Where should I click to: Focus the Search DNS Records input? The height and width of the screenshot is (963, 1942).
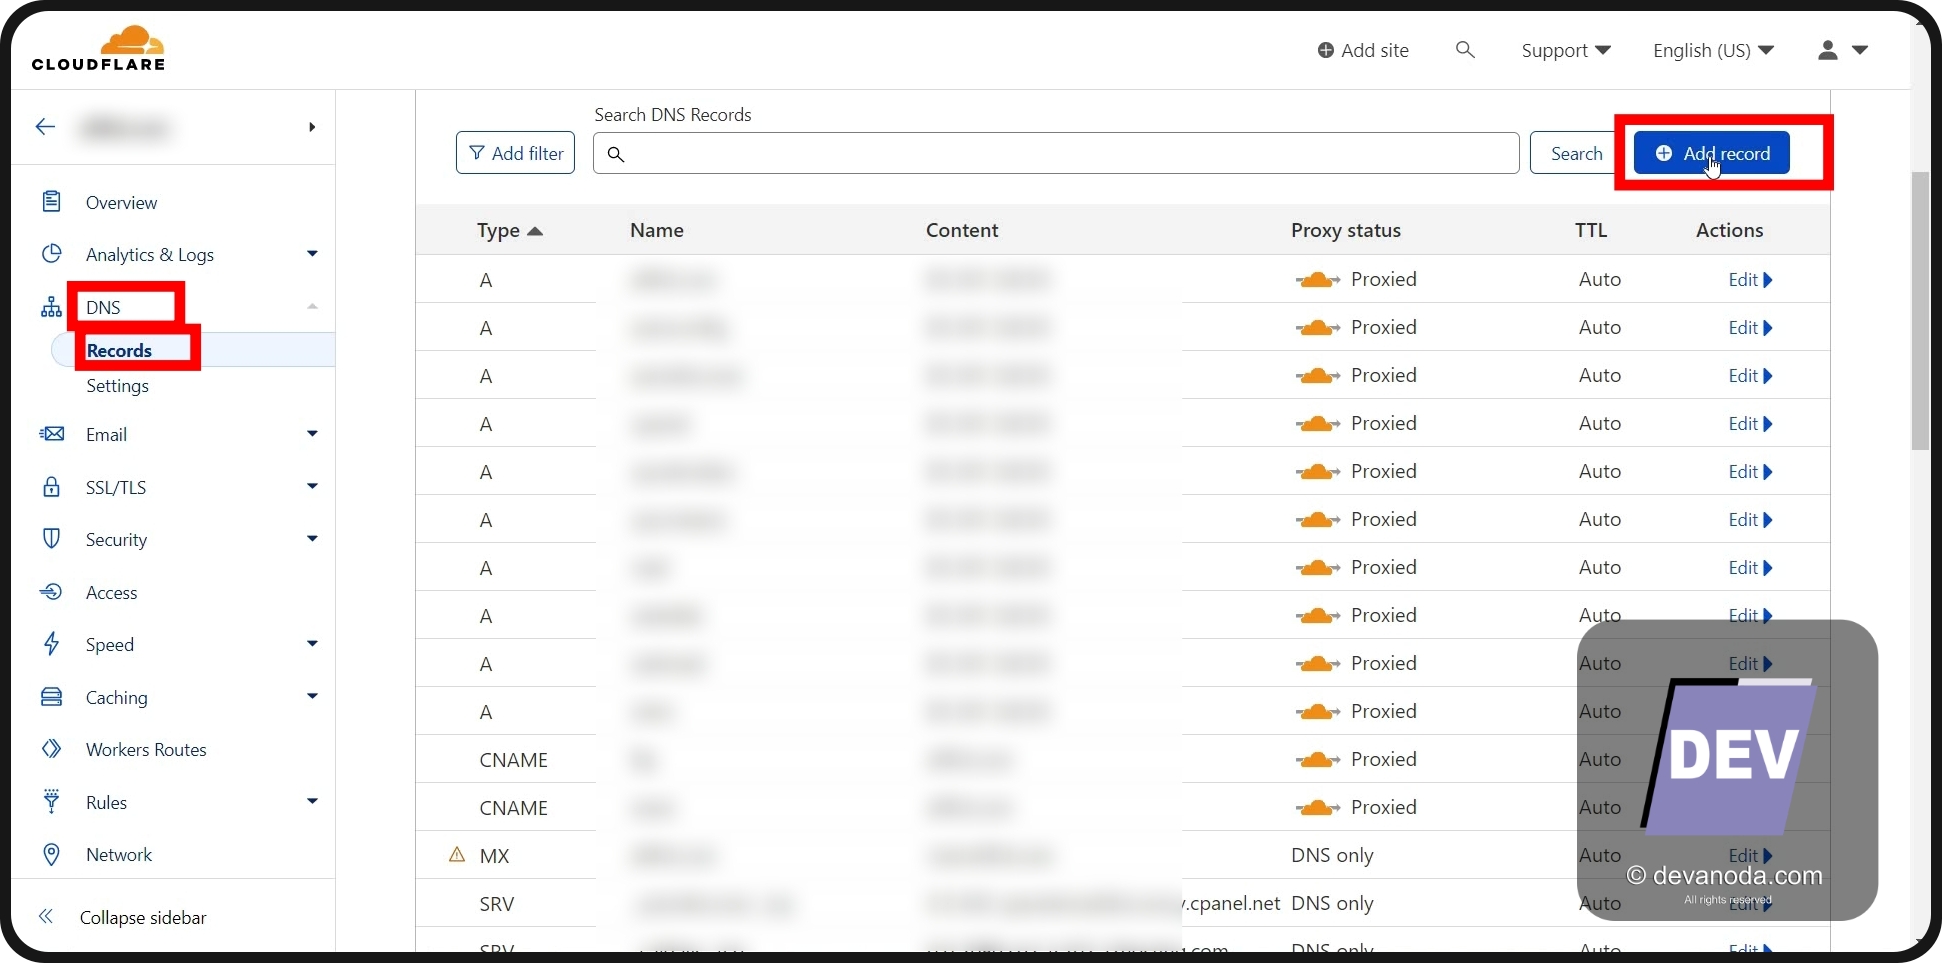[1056, 153]
